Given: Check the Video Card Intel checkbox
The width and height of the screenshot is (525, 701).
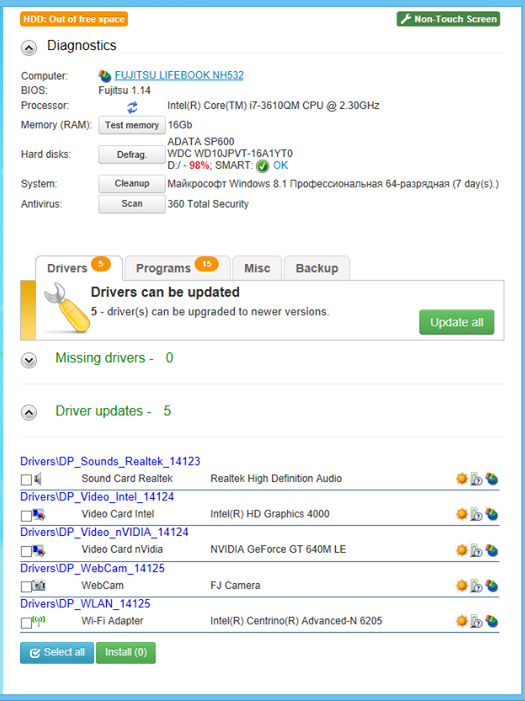Looking at the screenshot, I should 26,516.
